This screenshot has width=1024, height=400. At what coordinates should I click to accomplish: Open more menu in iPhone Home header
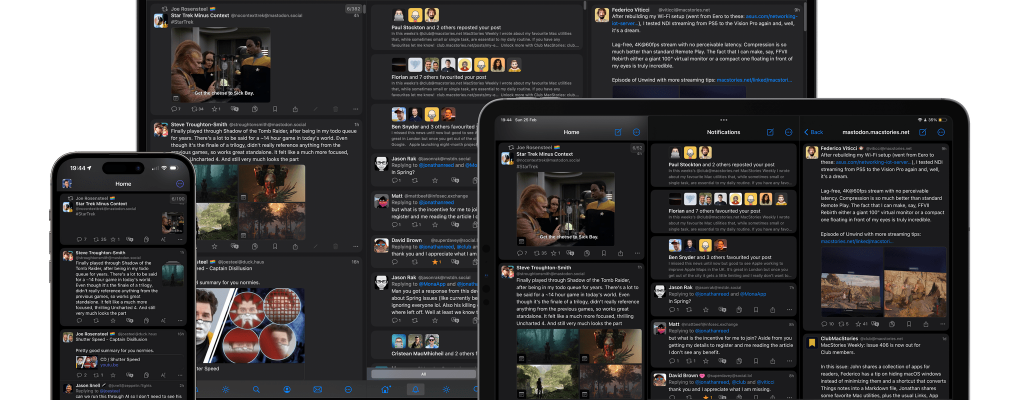tap(180, 184)
